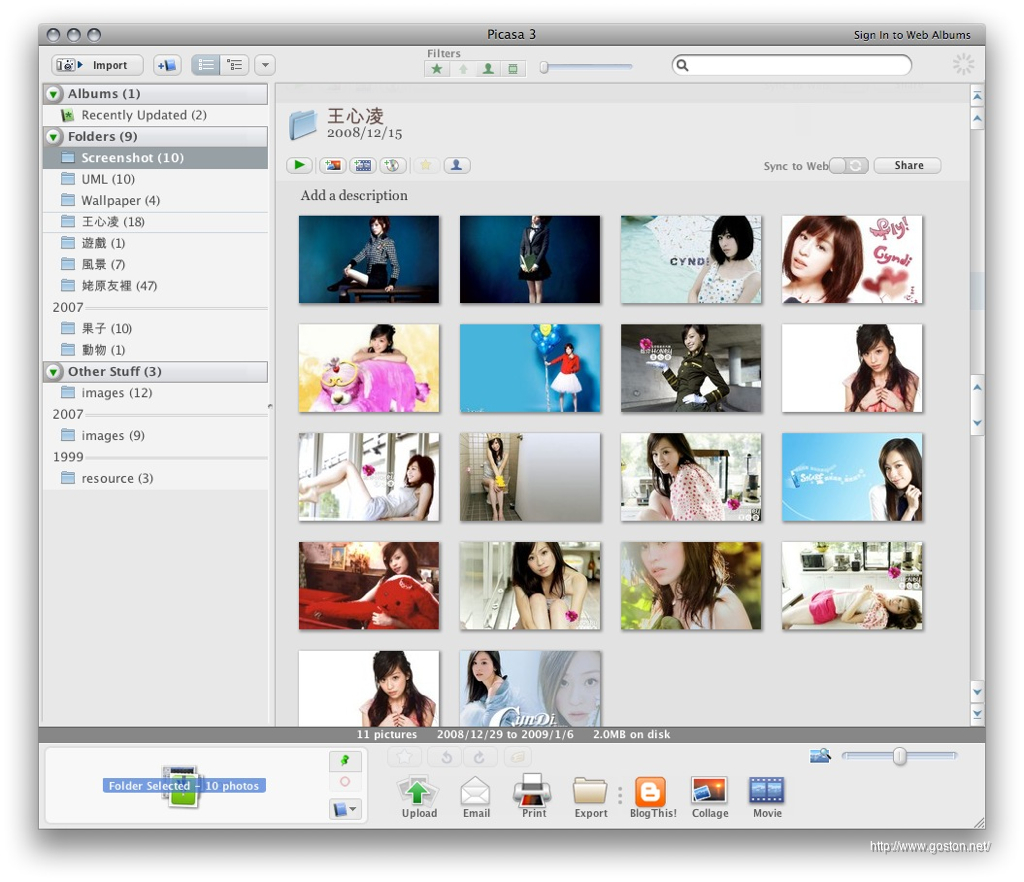The width and height of the screenshot is (1024, 882).
Task: Play slideshow with the green play button
Action: coord(299,166)
